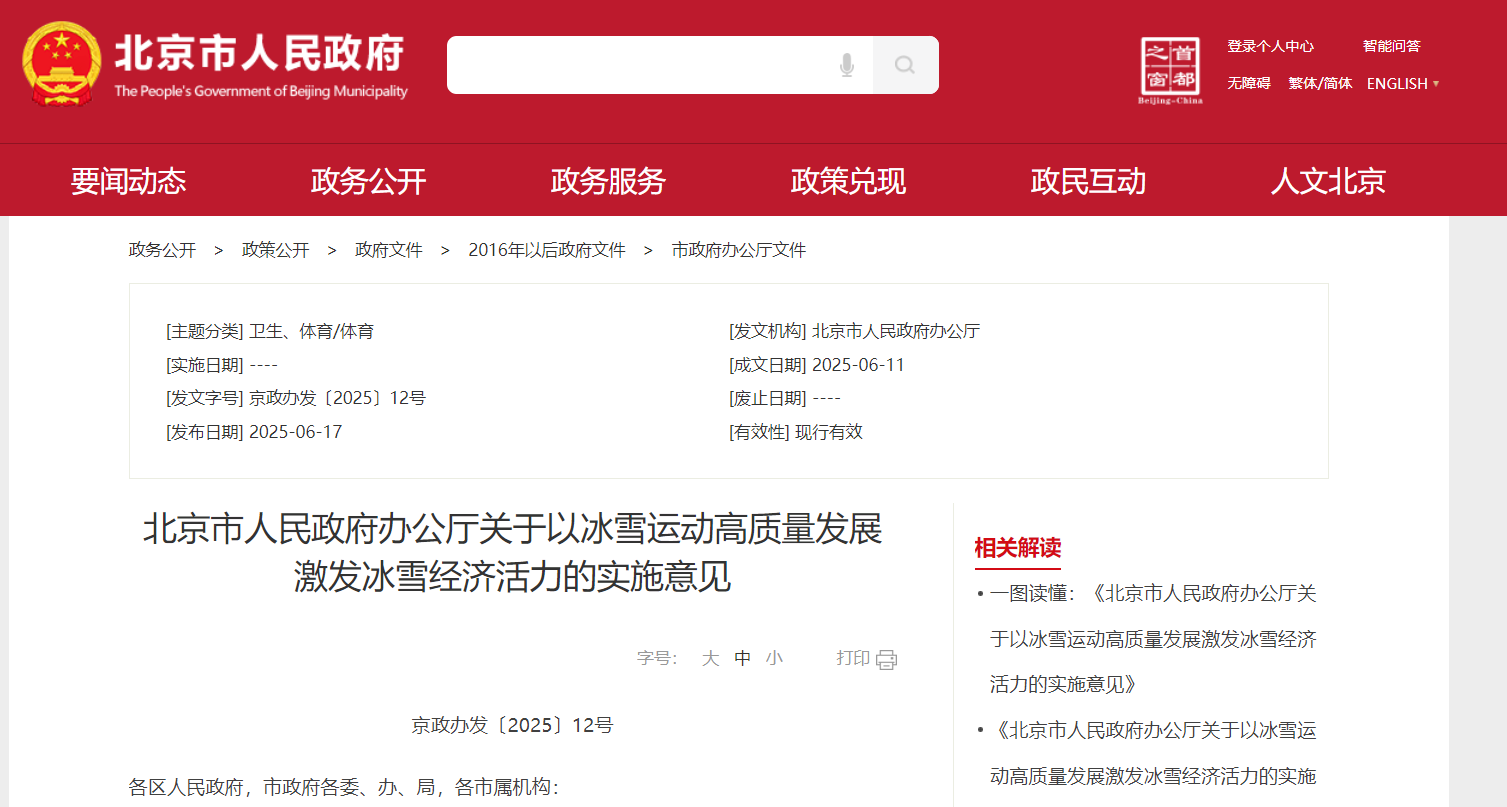This screenshot has height=807, width=1507.
Task: Go to 要闻动态 section
Action: 128,181
